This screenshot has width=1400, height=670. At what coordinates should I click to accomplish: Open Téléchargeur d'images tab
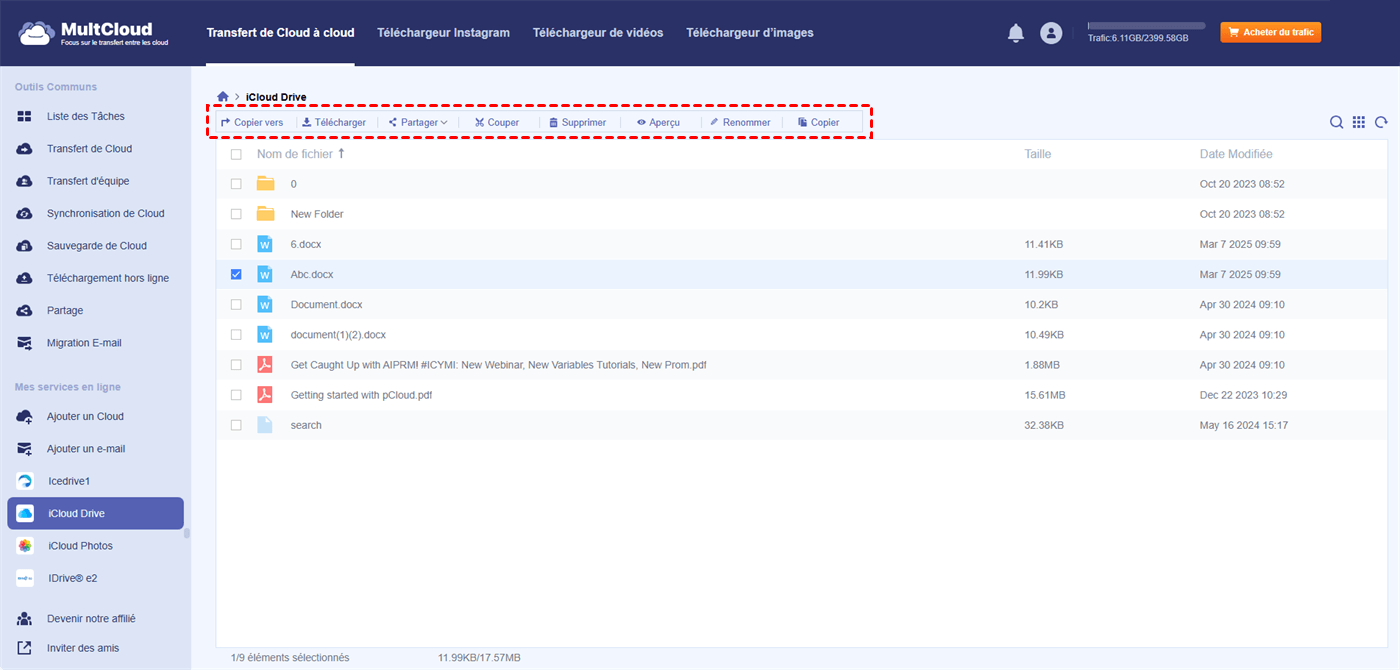click(x=750, y=33)
